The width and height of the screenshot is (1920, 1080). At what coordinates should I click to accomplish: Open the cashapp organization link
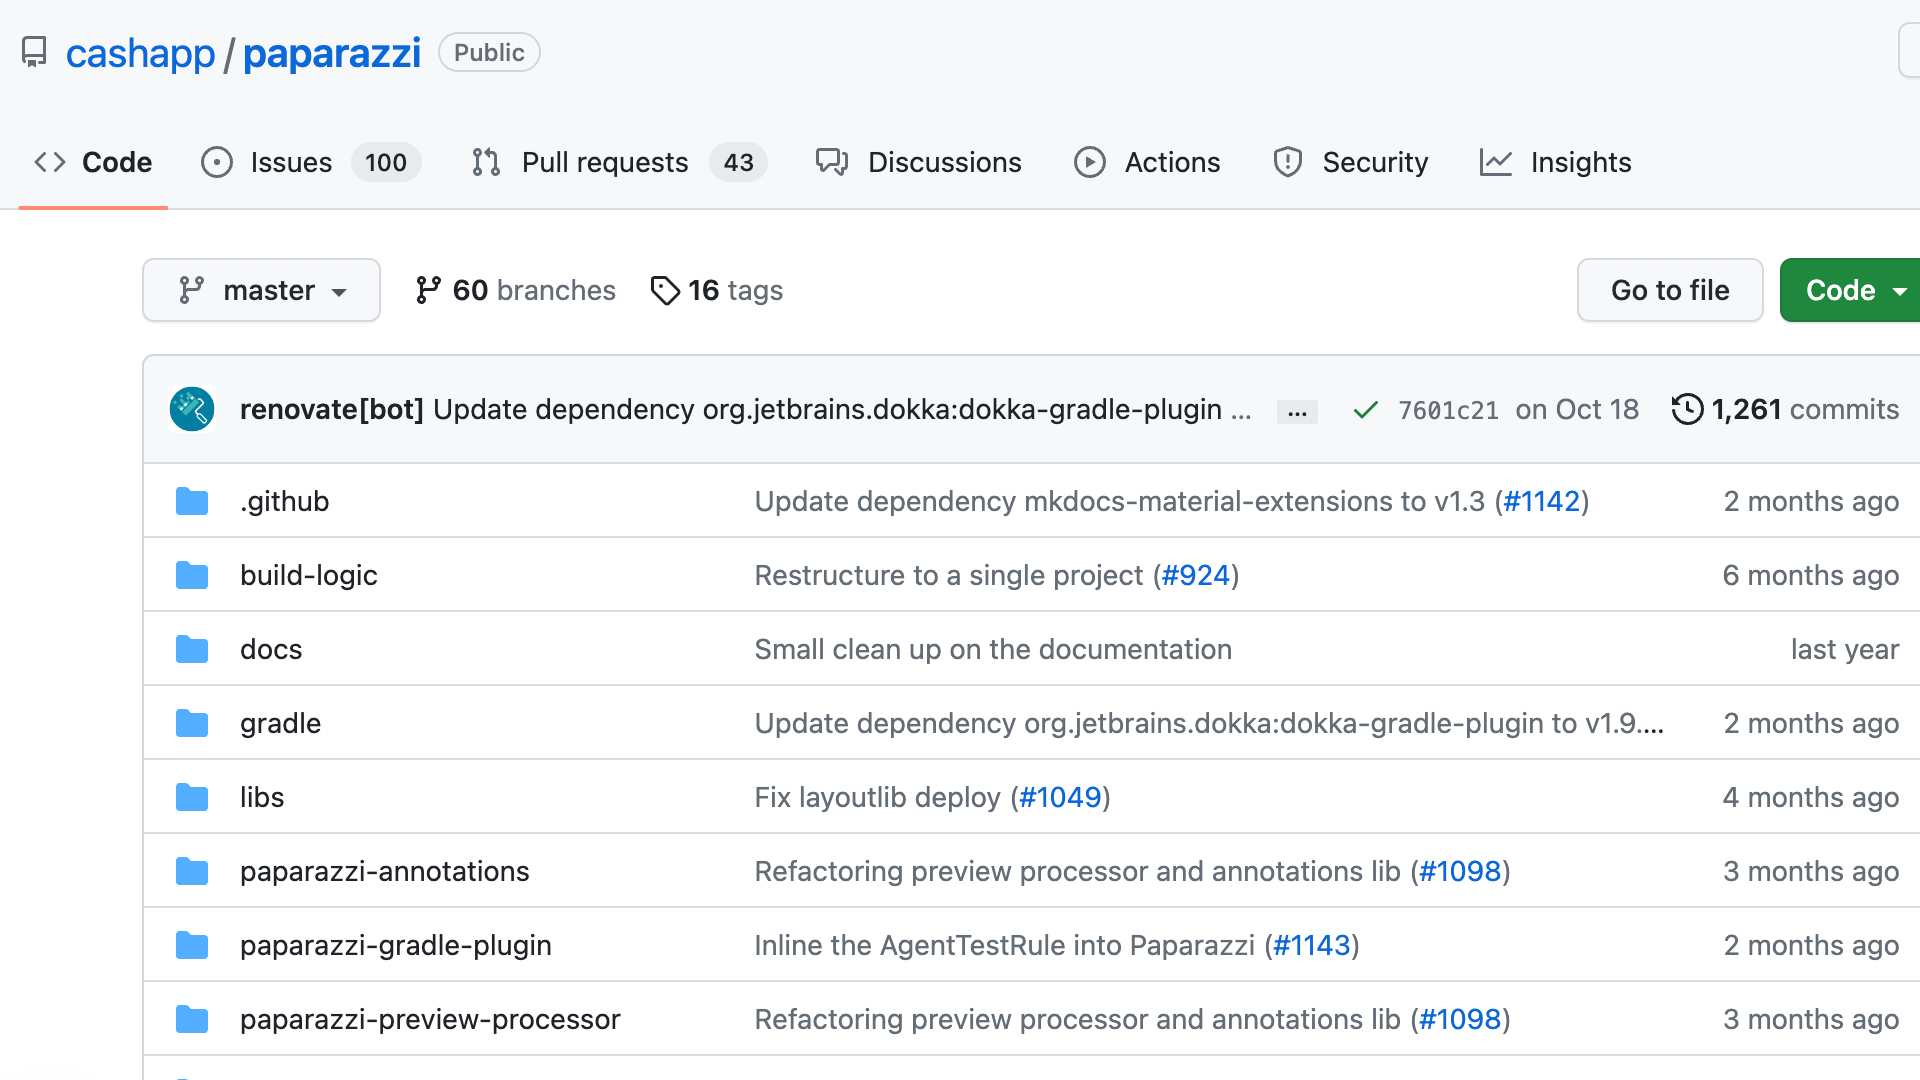[x=140, y=53]
